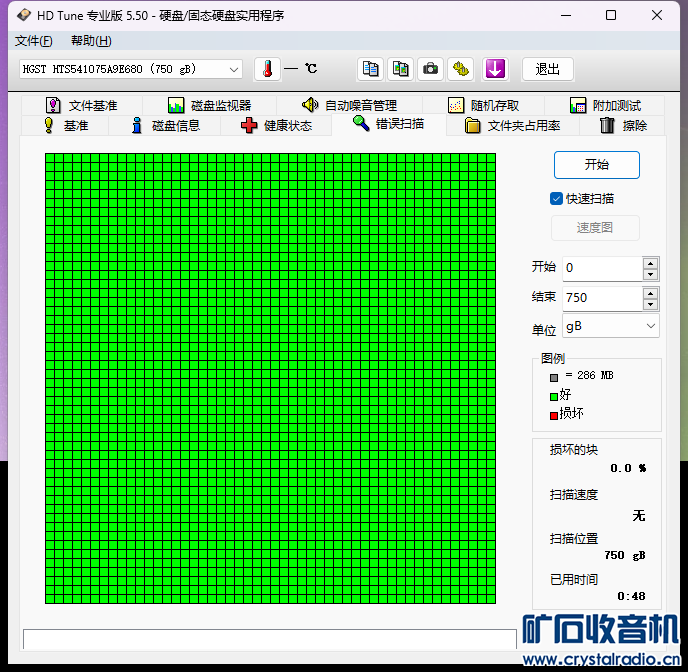688x672 pixels.
Task: Click the red 损坏 legend swatch
Action: coord(554,416)
